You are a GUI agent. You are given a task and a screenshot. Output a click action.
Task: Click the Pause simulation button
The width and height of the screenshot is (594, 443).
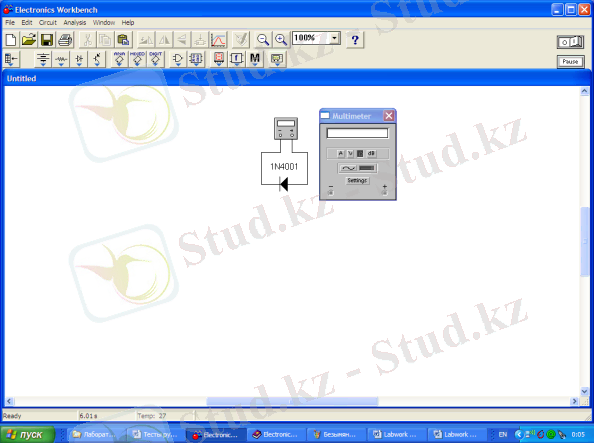click(571, 61)
